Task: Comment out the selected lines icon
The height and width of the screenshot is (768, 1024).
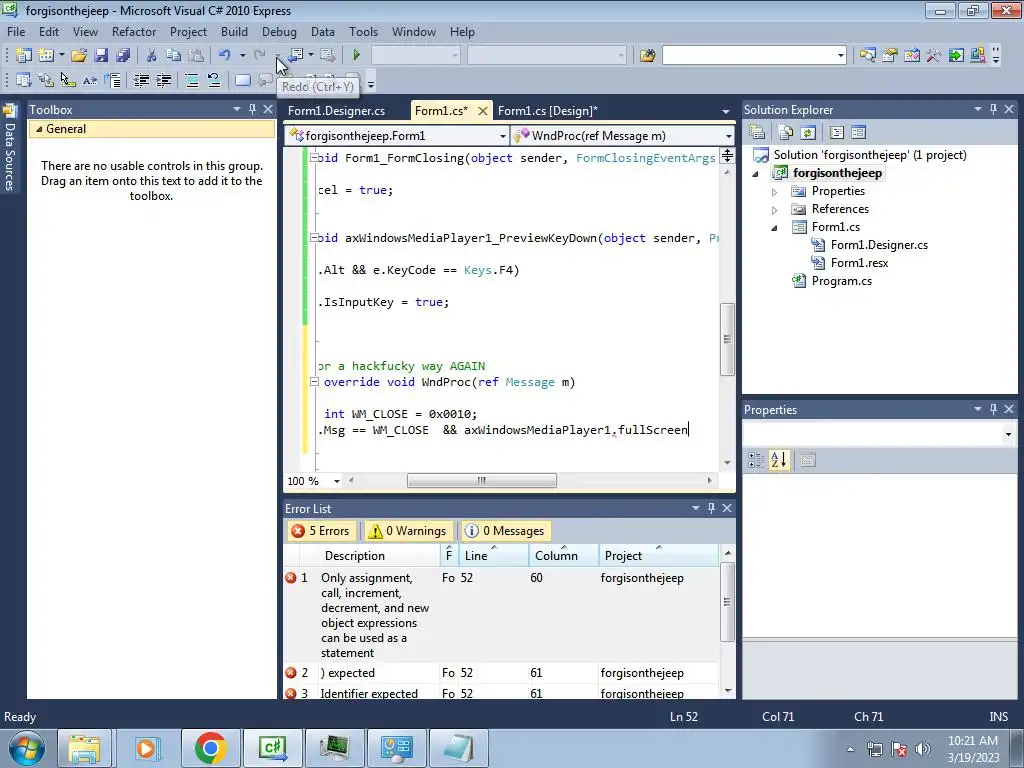Action: pyautogui.click(x=192, y=80)
